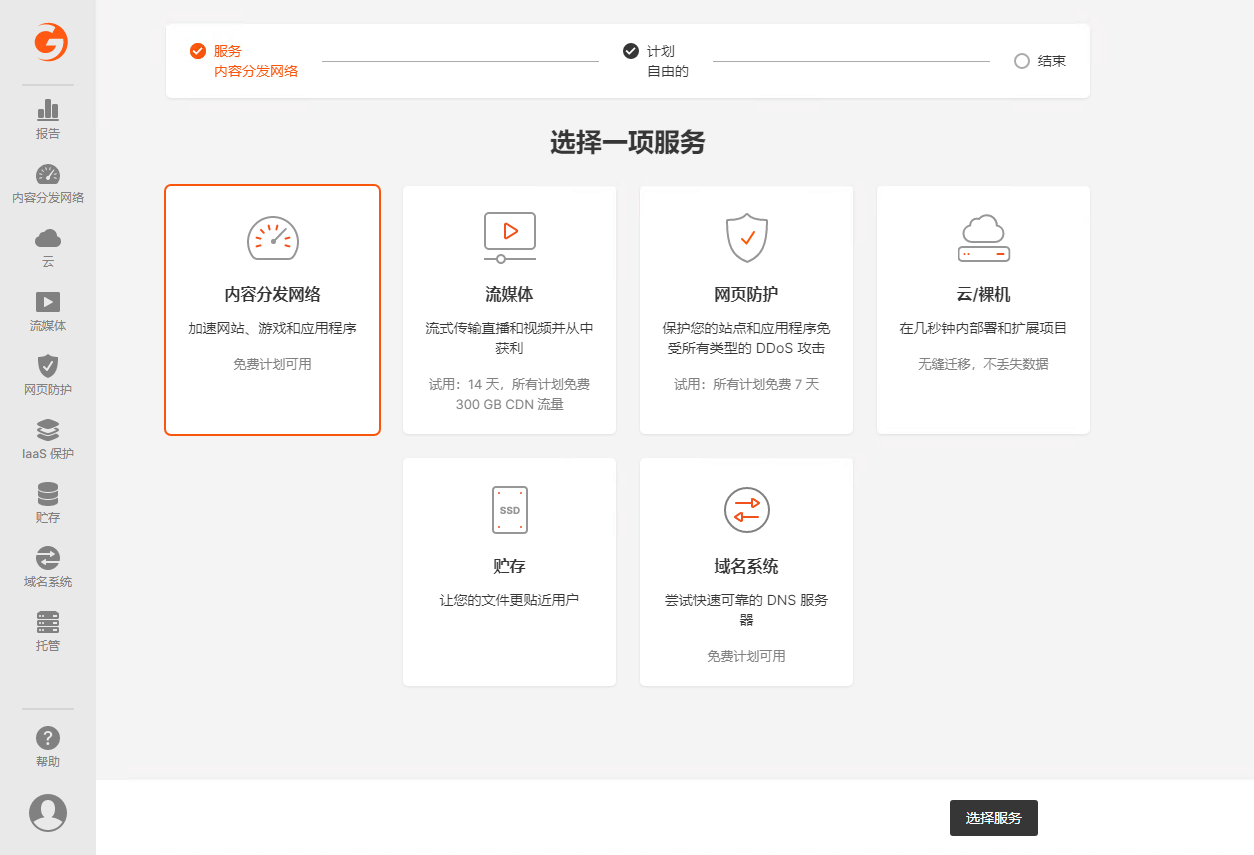This screenshot has width=1254, height=855.
Task: Click 自由的 label under 计划 step
Action: [668, 71]
